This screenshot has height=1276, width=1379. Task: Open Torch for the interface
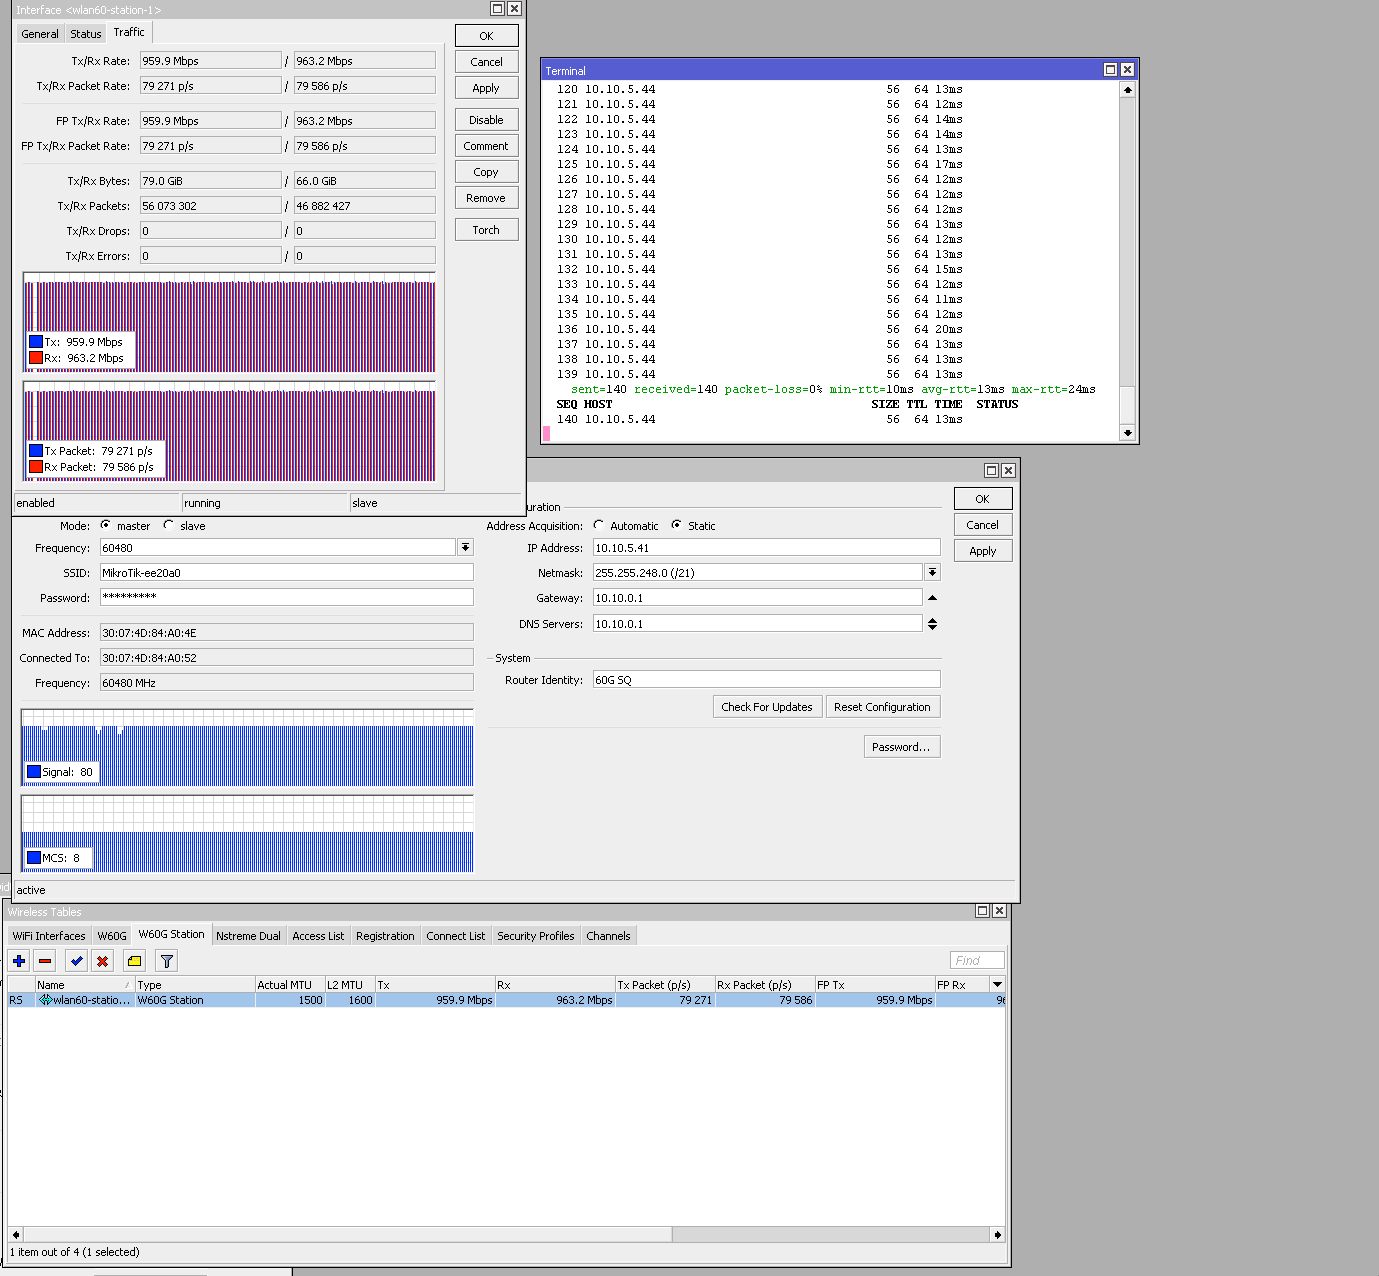486,230
